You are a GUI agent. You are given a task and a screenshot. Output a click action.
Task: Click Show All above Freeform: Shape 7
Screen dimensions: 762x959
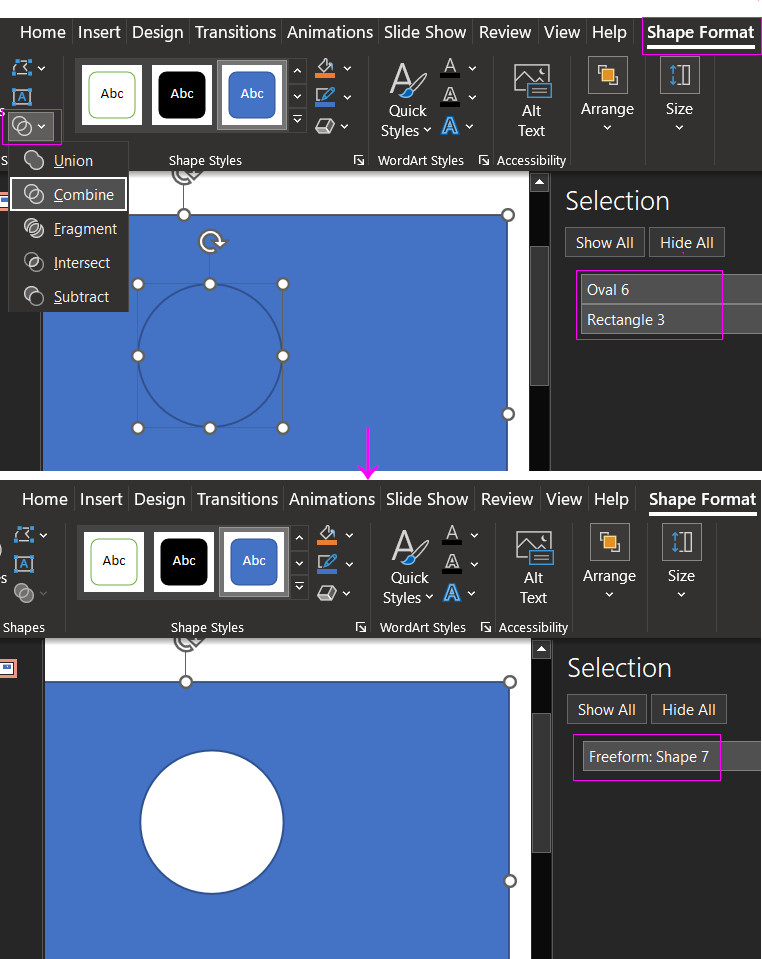point(607,709)
